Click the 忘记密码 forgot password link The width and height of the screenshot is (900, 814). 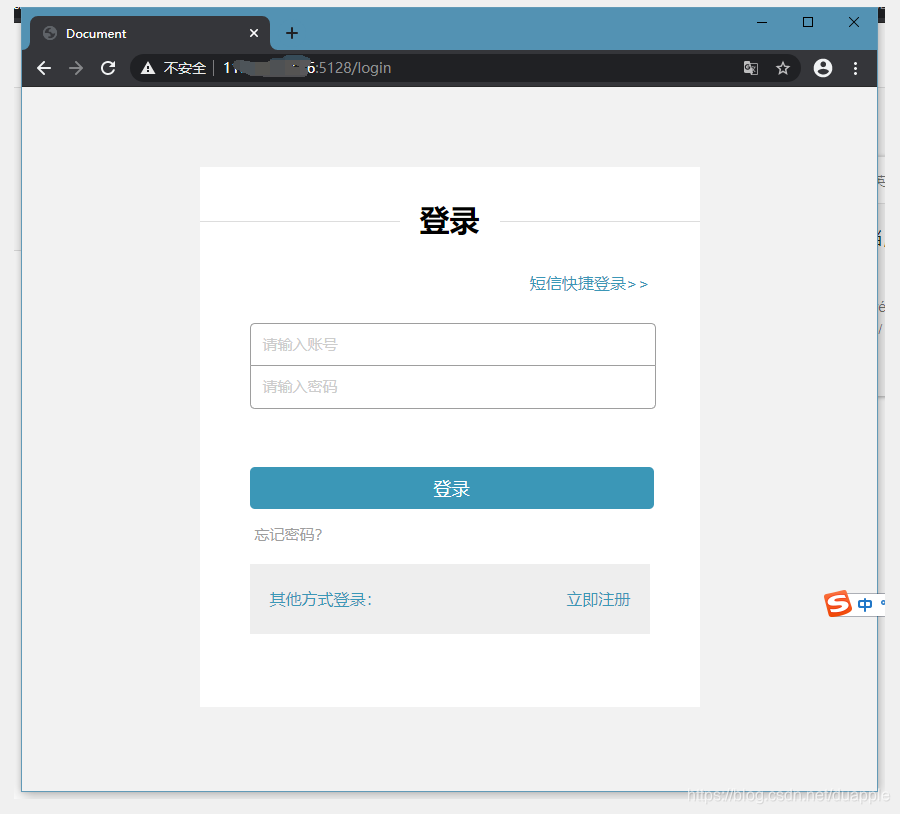pyautogui.click(x=287, y=534)
